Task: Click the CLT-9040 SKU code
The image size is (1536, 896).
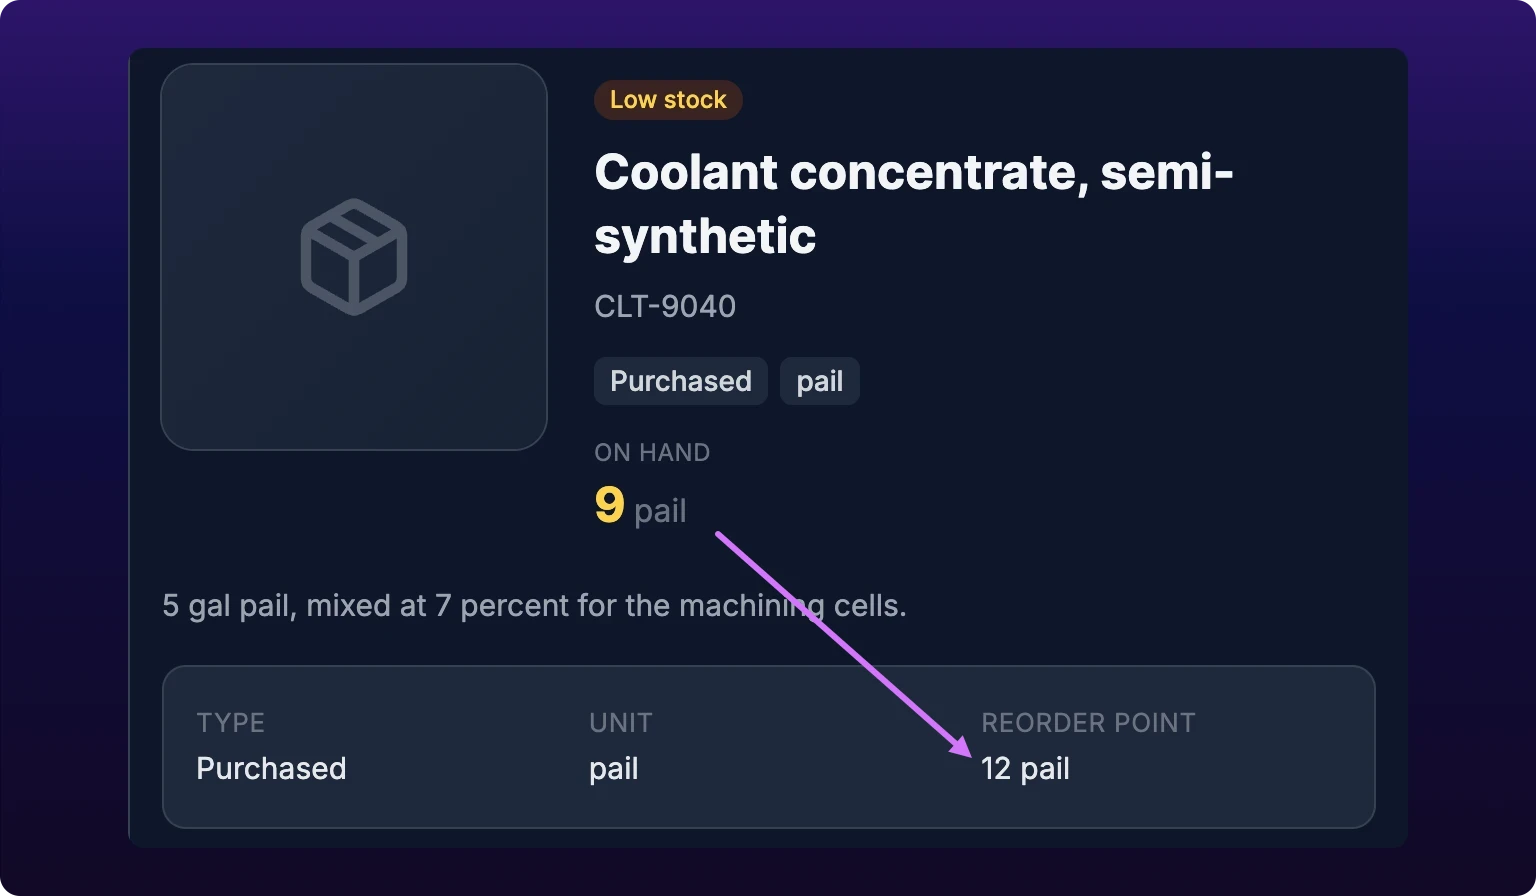Action: tap(665, 306)
